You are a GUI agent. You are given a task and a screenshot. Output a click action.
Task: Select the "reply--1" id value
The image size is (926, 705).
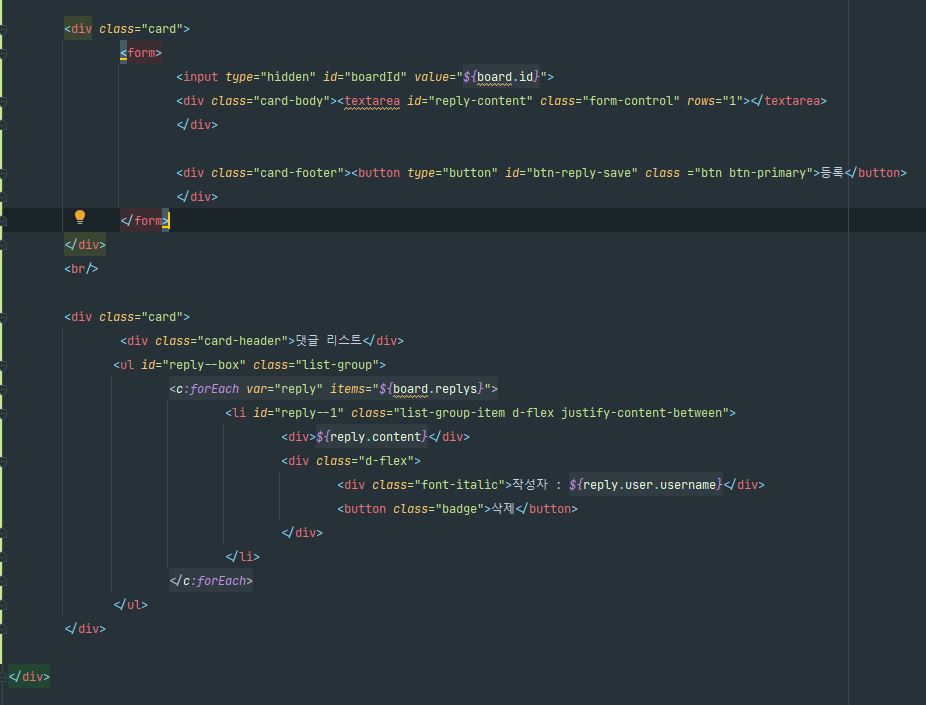tap(309, 413)
